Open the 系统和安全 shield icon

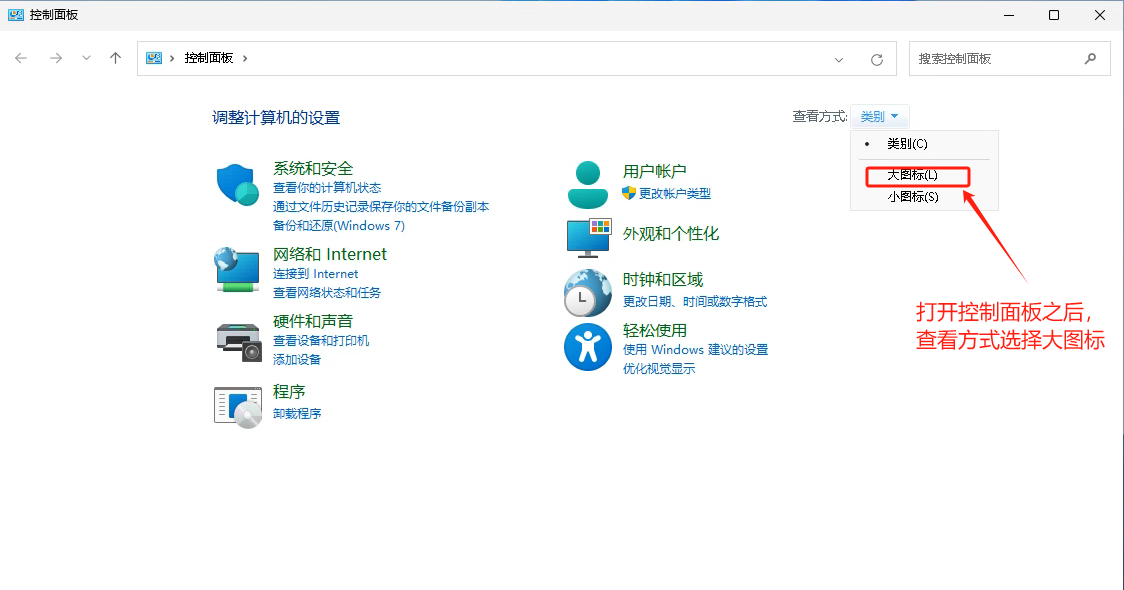238,185
